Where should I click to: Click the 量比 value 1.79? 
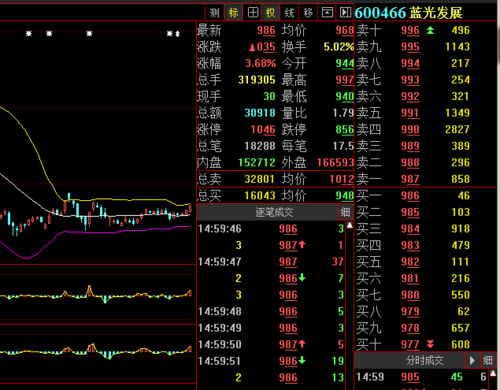coord(343,113)
